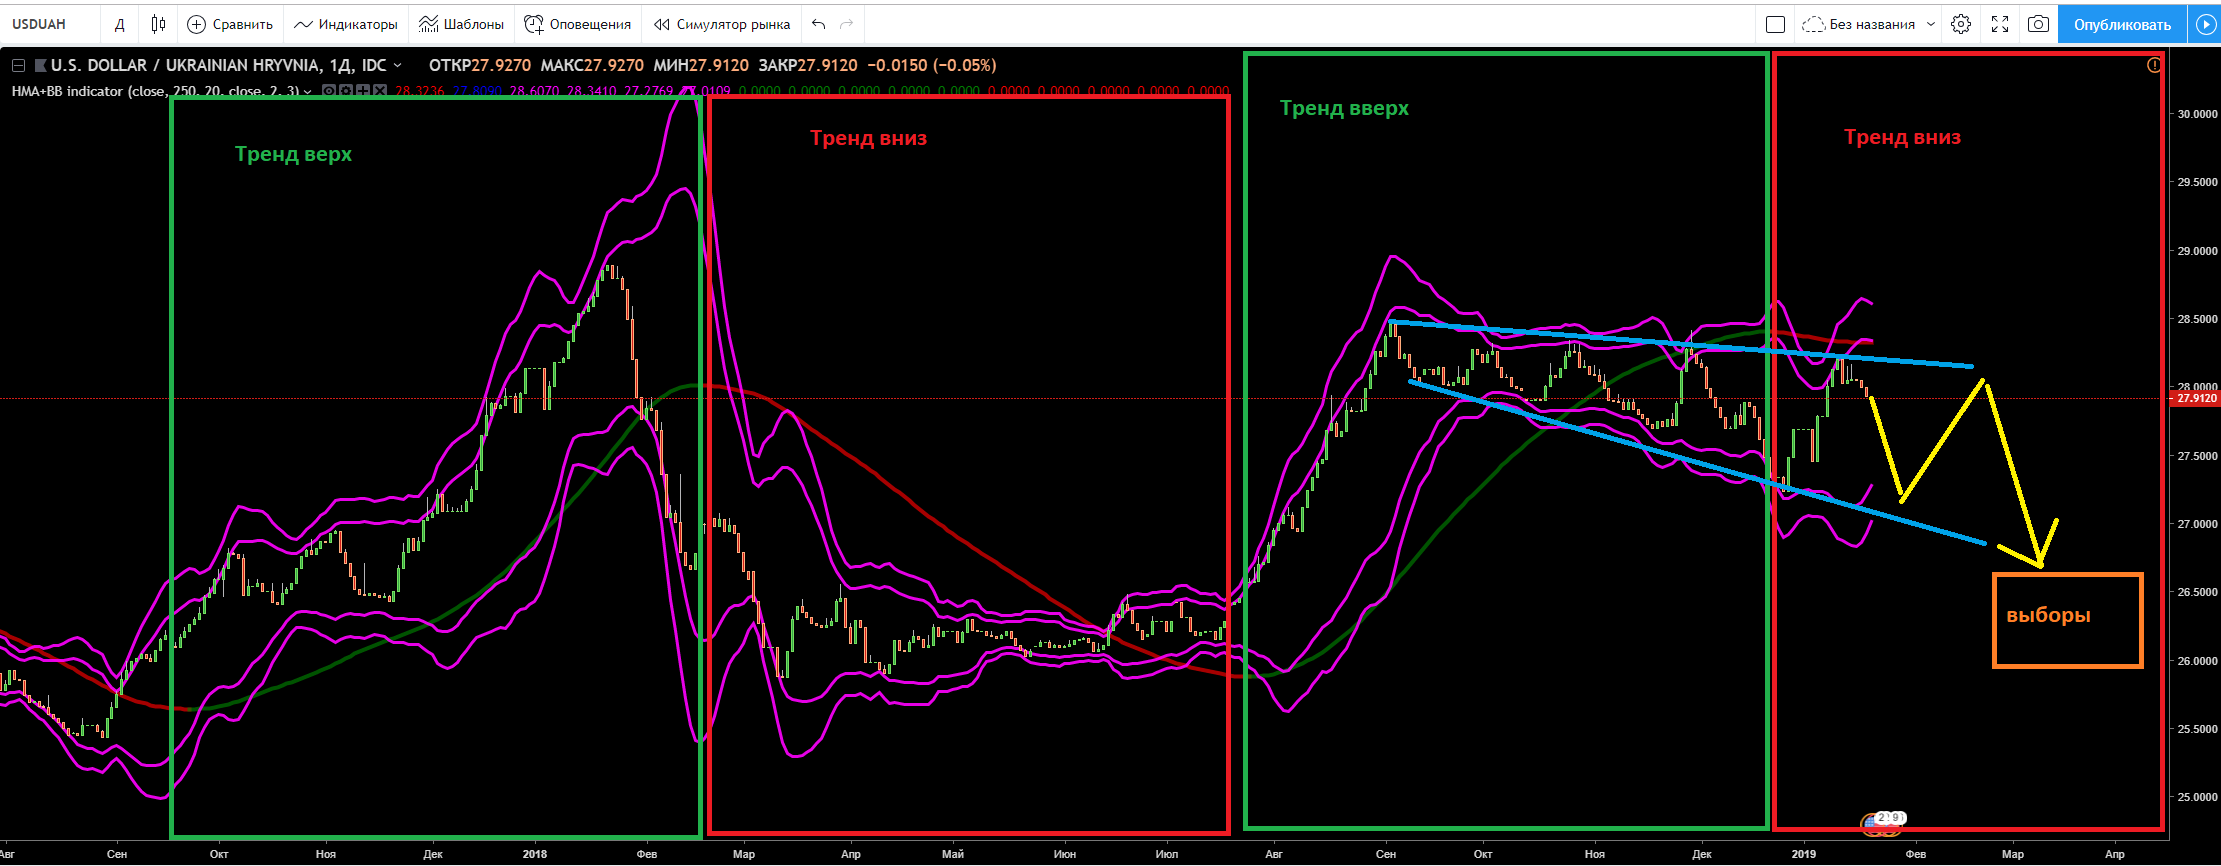Click the 26.0000 price axis label
Screen dimensions: 2221x866
click(2196, 661)
